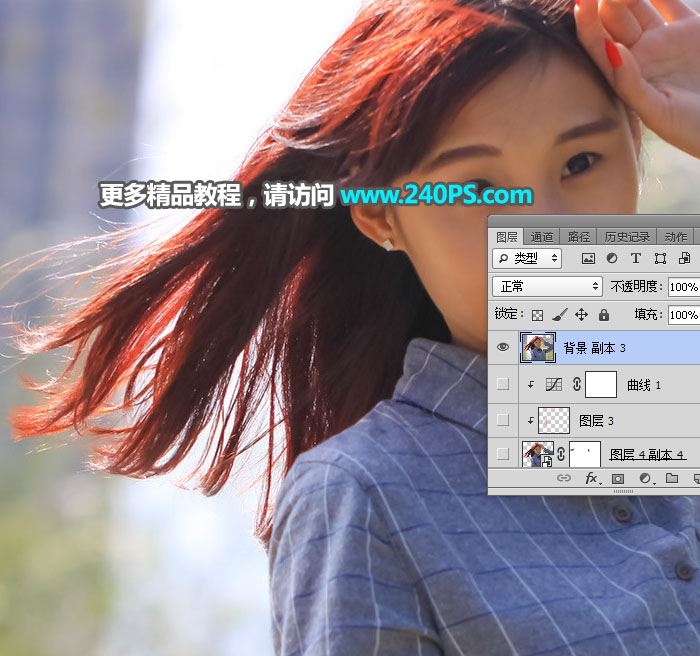Add a layer mask from panel bottom
700x656 pixels.
tap(618, 479)
